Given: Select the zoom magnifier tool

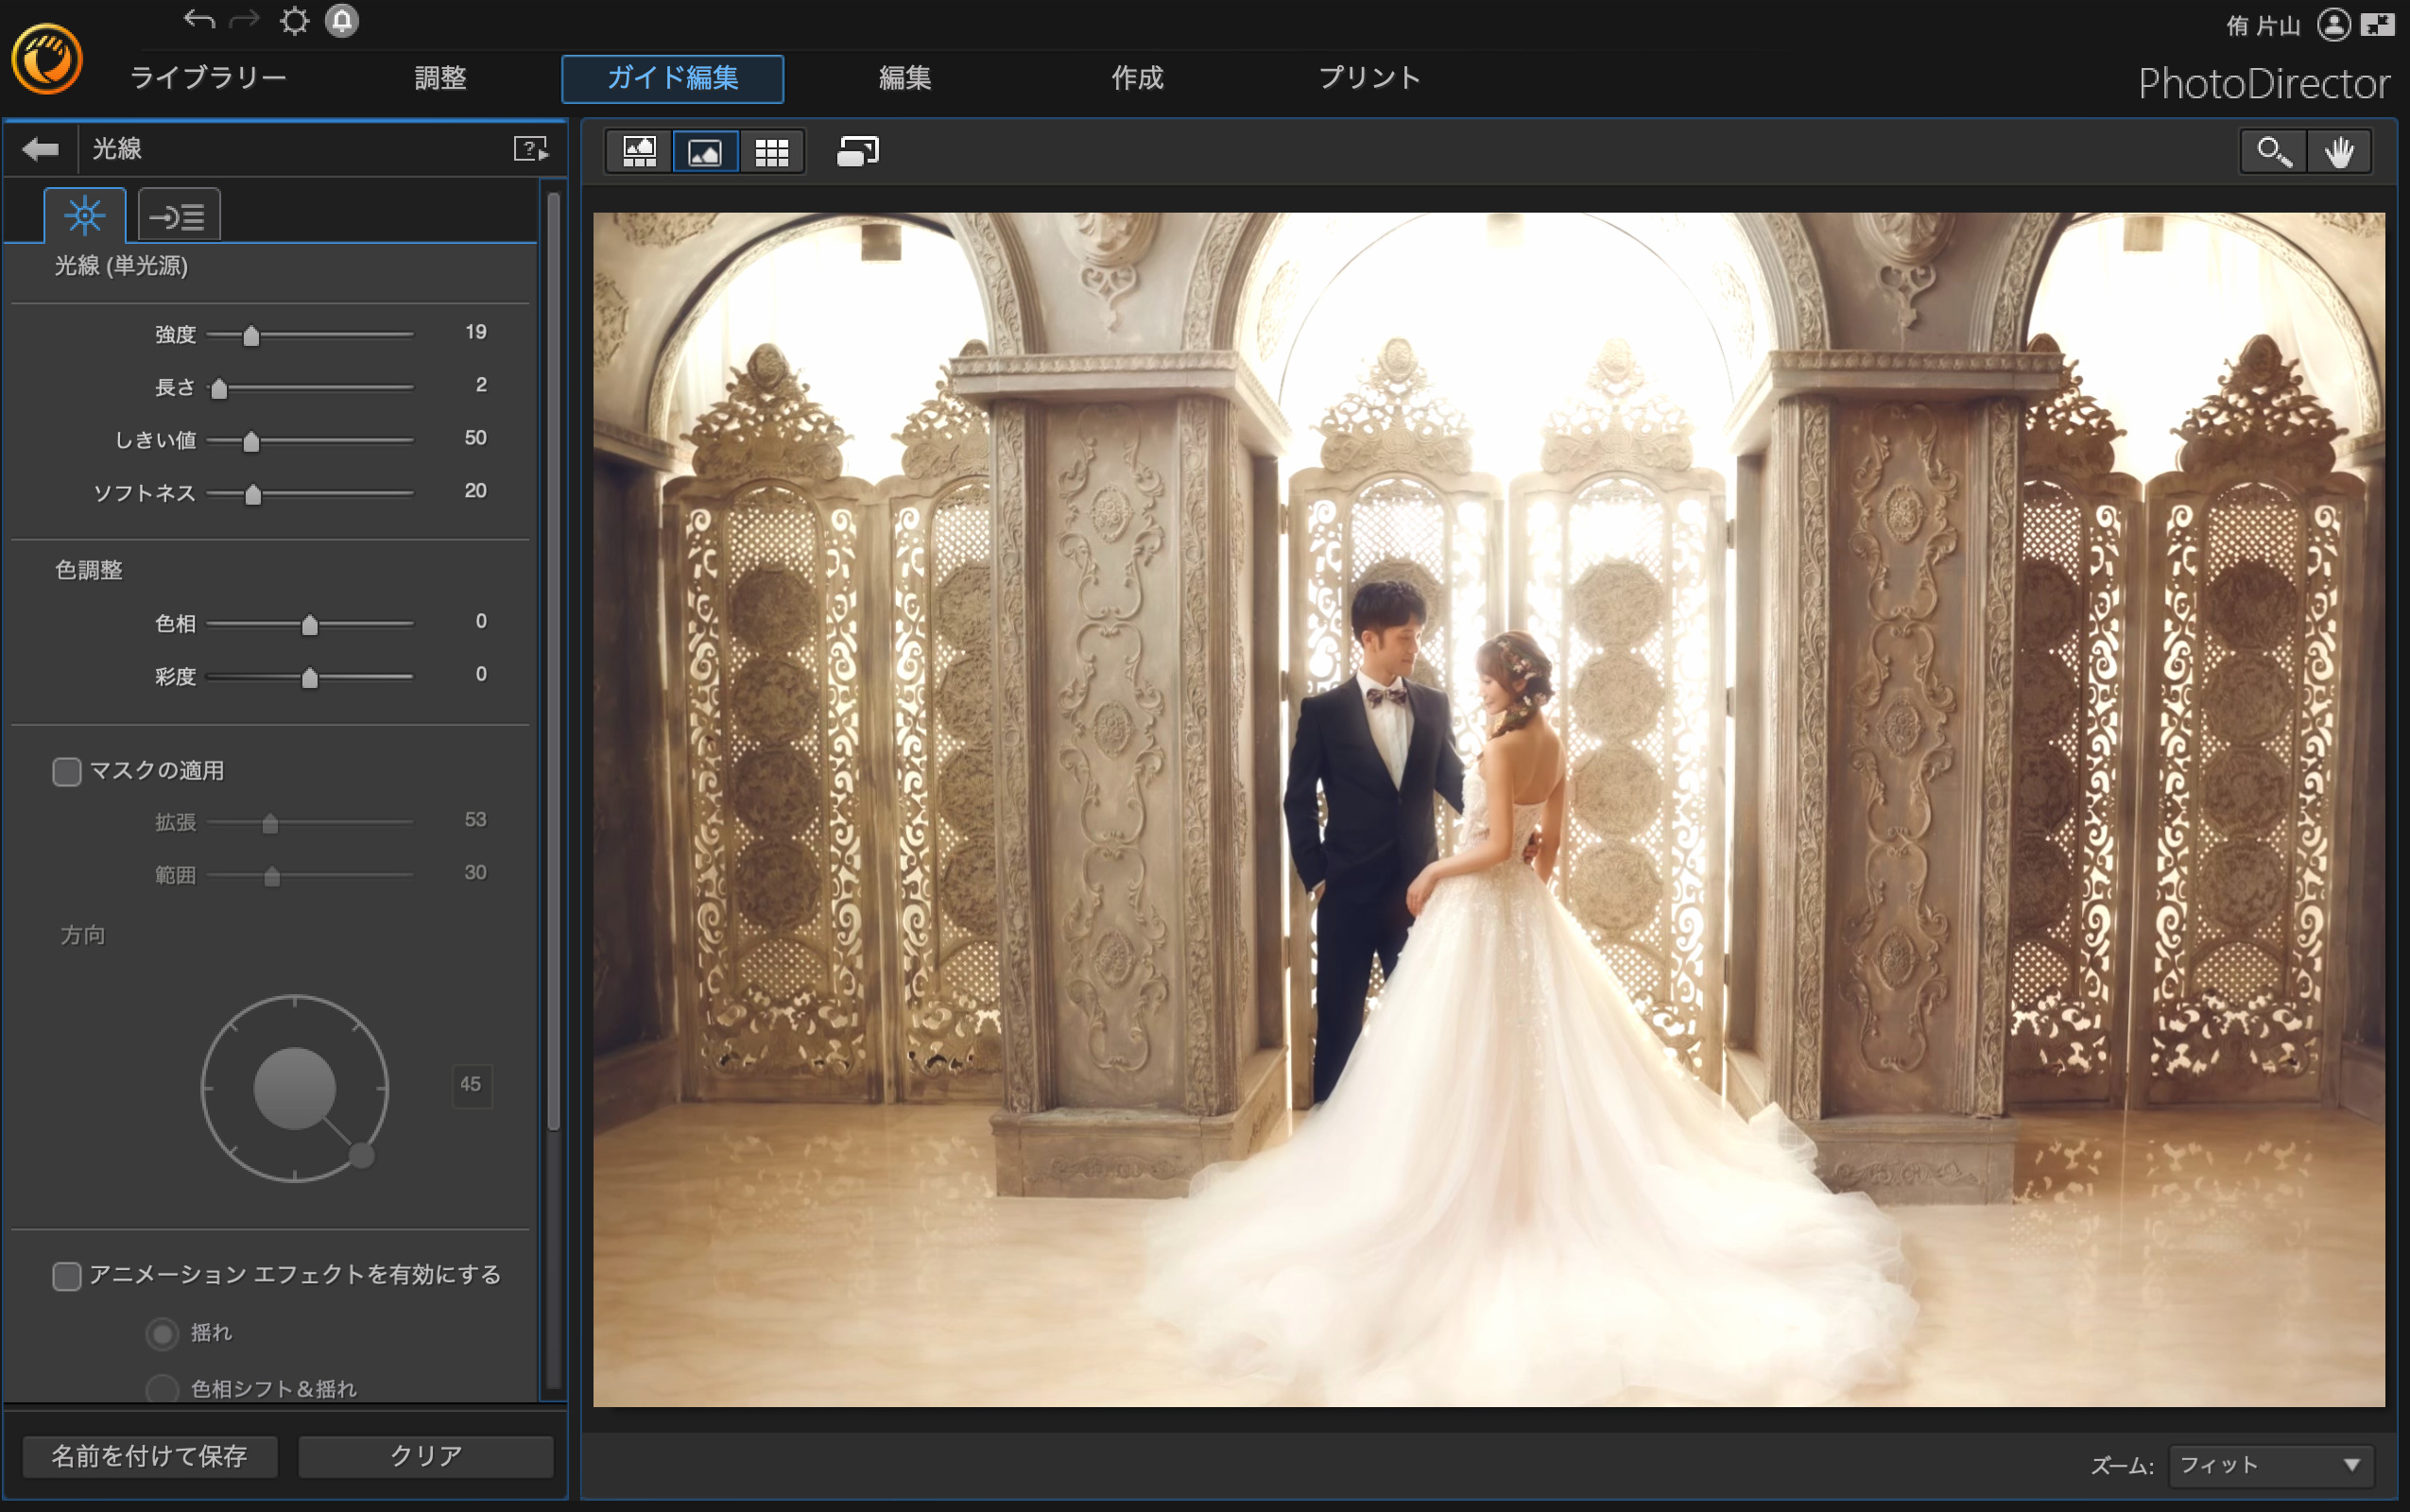Looking at the screenshot, I should pyautogui.click(x=2273, y=152).
